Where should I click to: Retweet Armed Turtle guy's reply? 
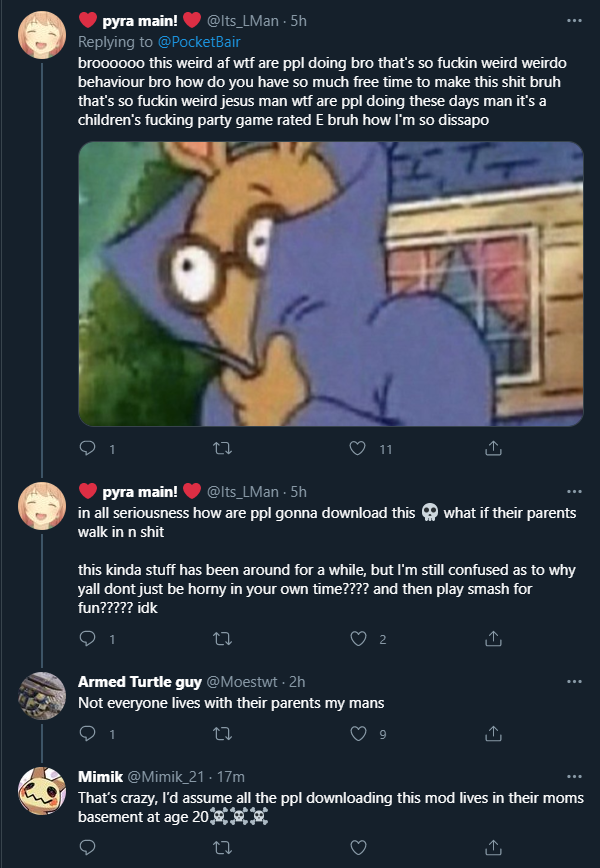pyautogui.click(x=222, y=734)
